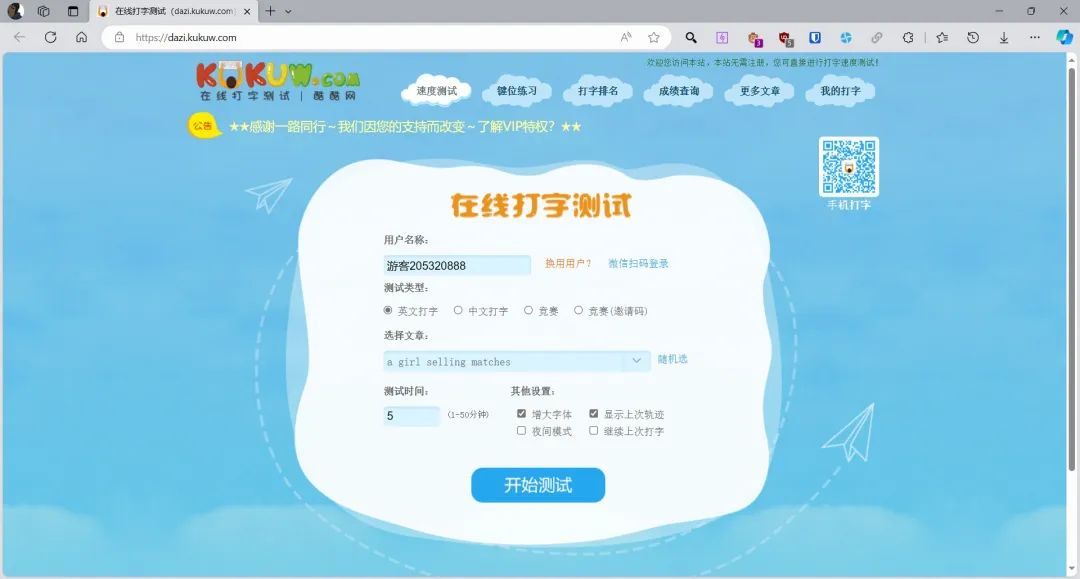
Task: Open Read aloud icon in address bar
Action: pos(625,37)
